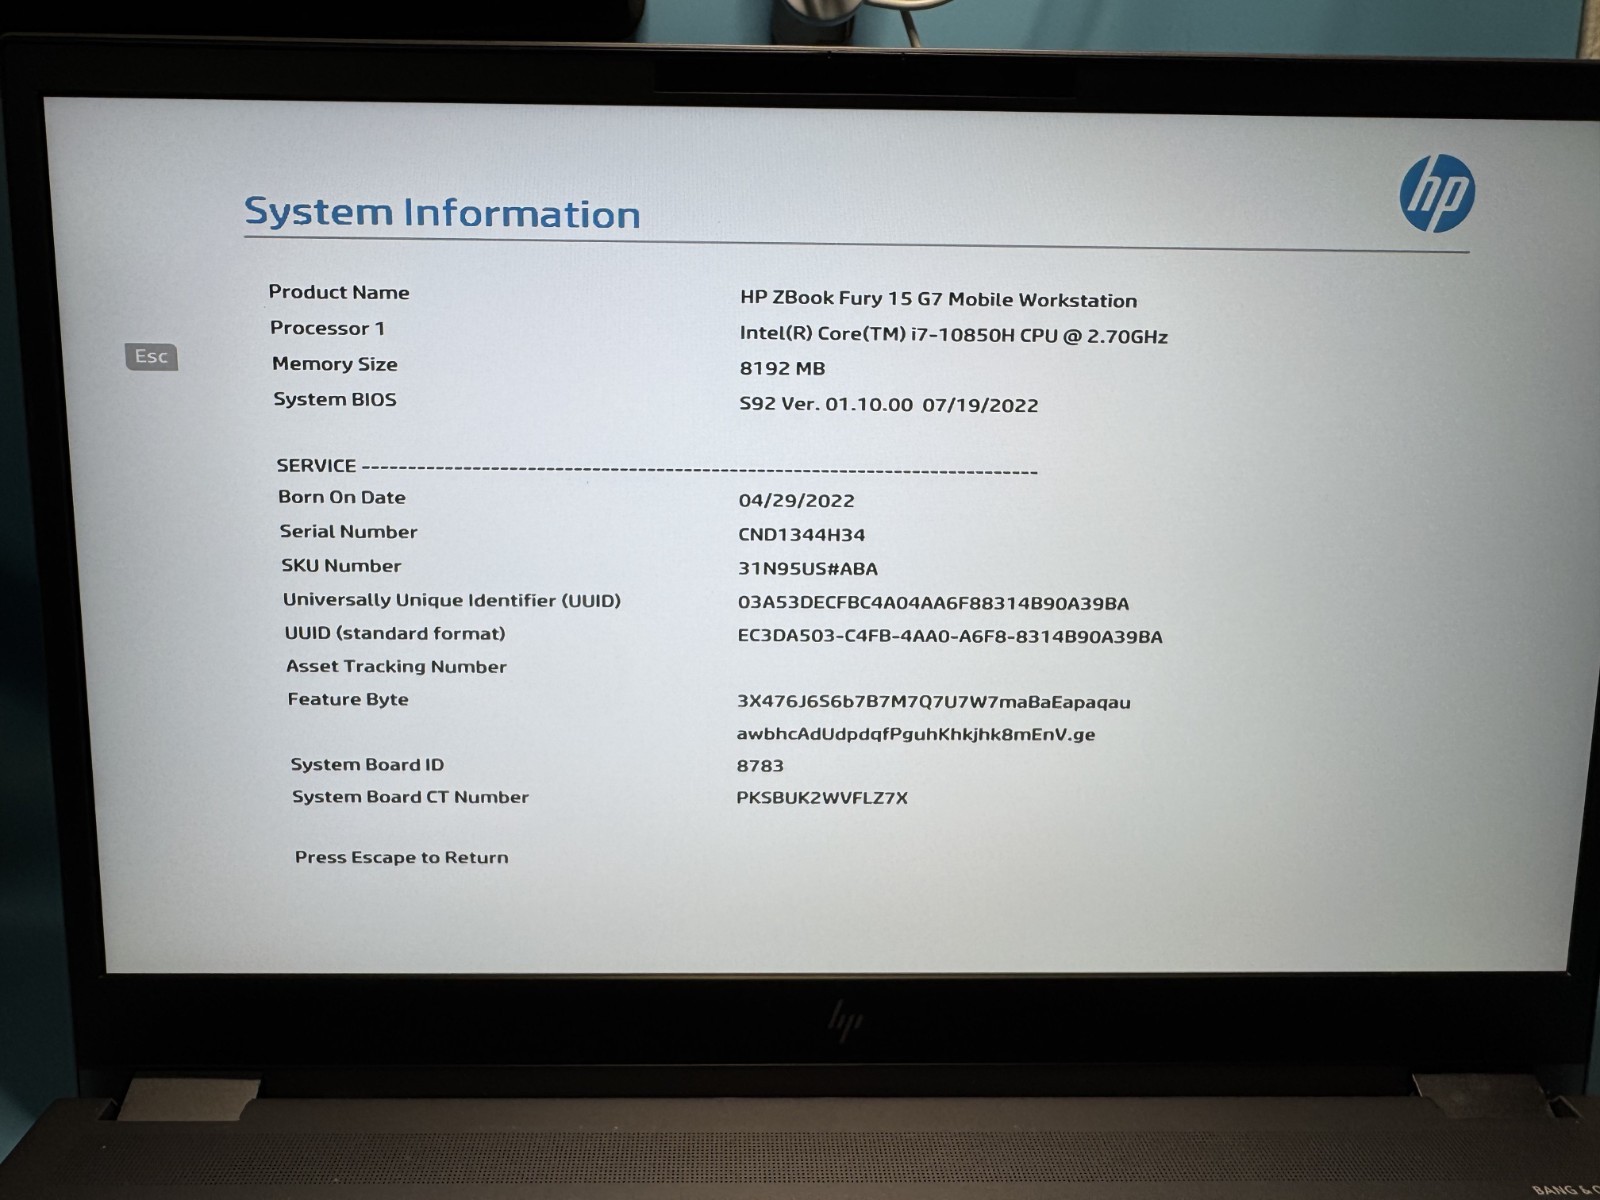Click the Feature Byte label
1600x1200 pixels.
click(x=348, y=699)
